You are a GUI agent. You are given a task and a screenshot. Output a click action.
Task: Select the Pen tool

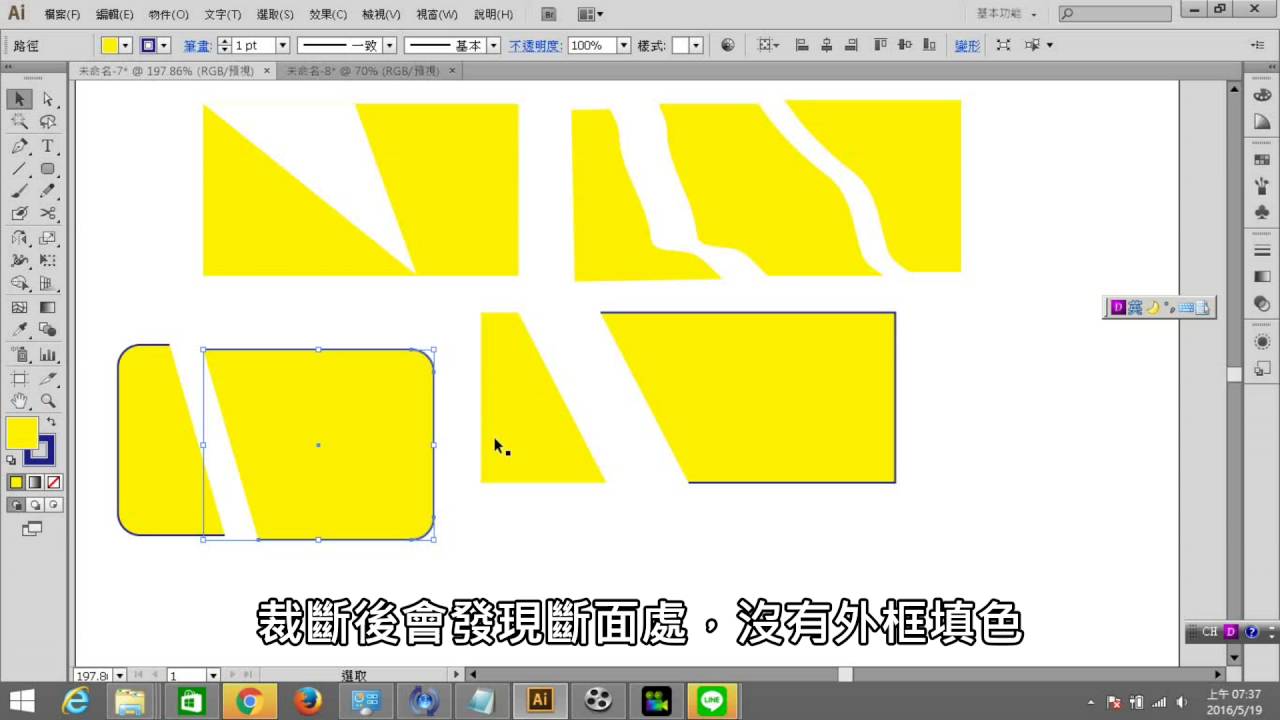(19, 146)
